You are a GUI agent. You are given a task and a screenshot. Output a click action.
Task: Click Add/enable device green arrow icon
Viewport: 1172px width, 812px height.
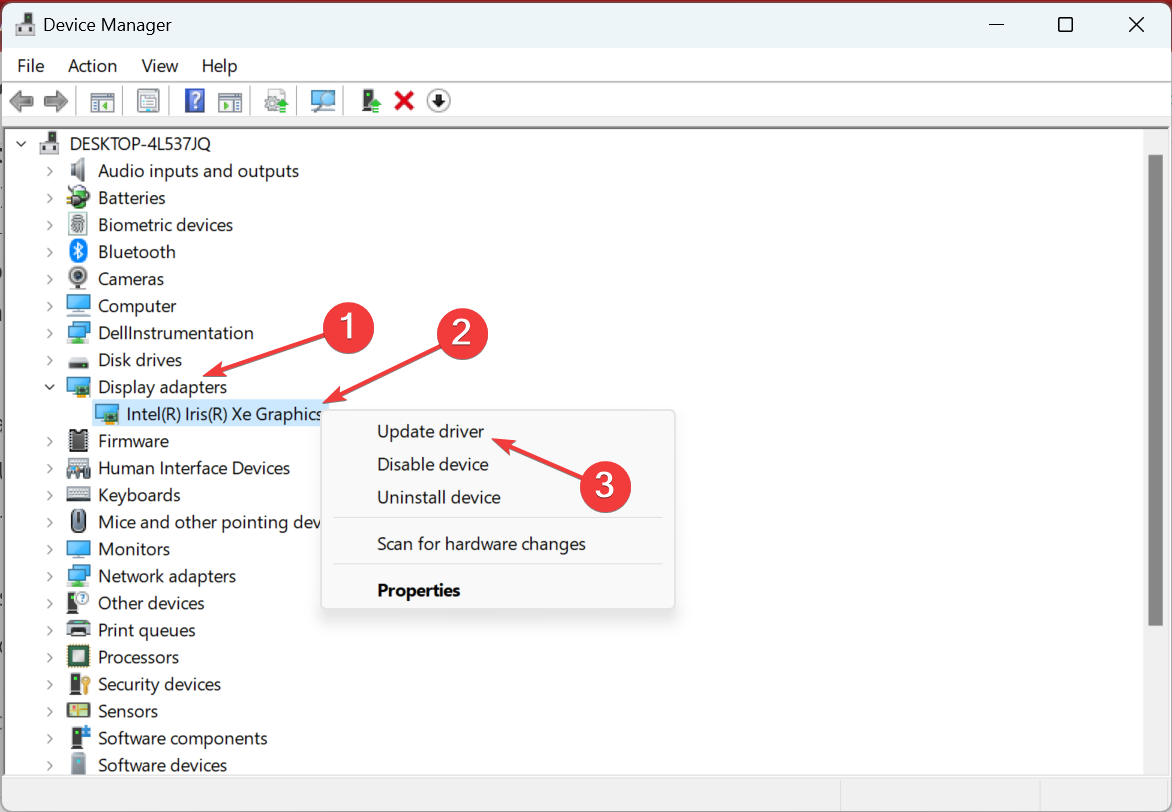pyautogui.click(x=371, y=101)
